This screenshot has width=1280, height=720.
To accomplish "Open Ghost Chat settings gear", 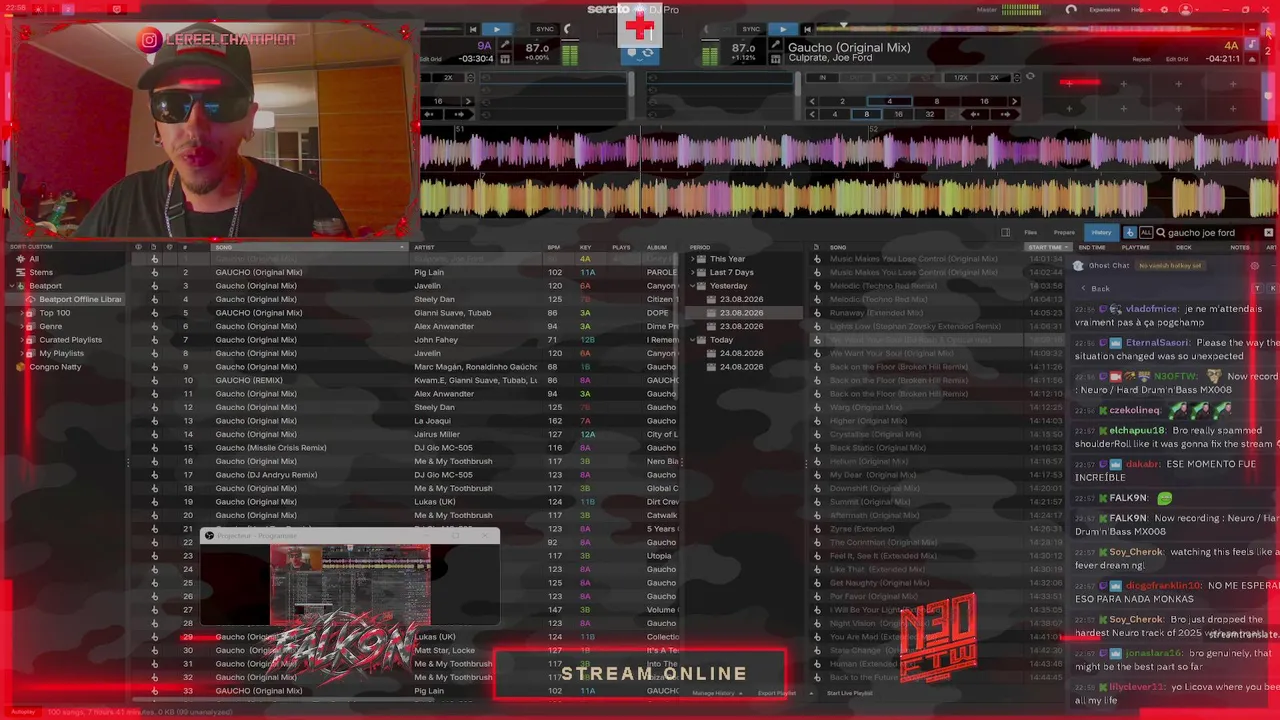I will tap(1255, 266).
